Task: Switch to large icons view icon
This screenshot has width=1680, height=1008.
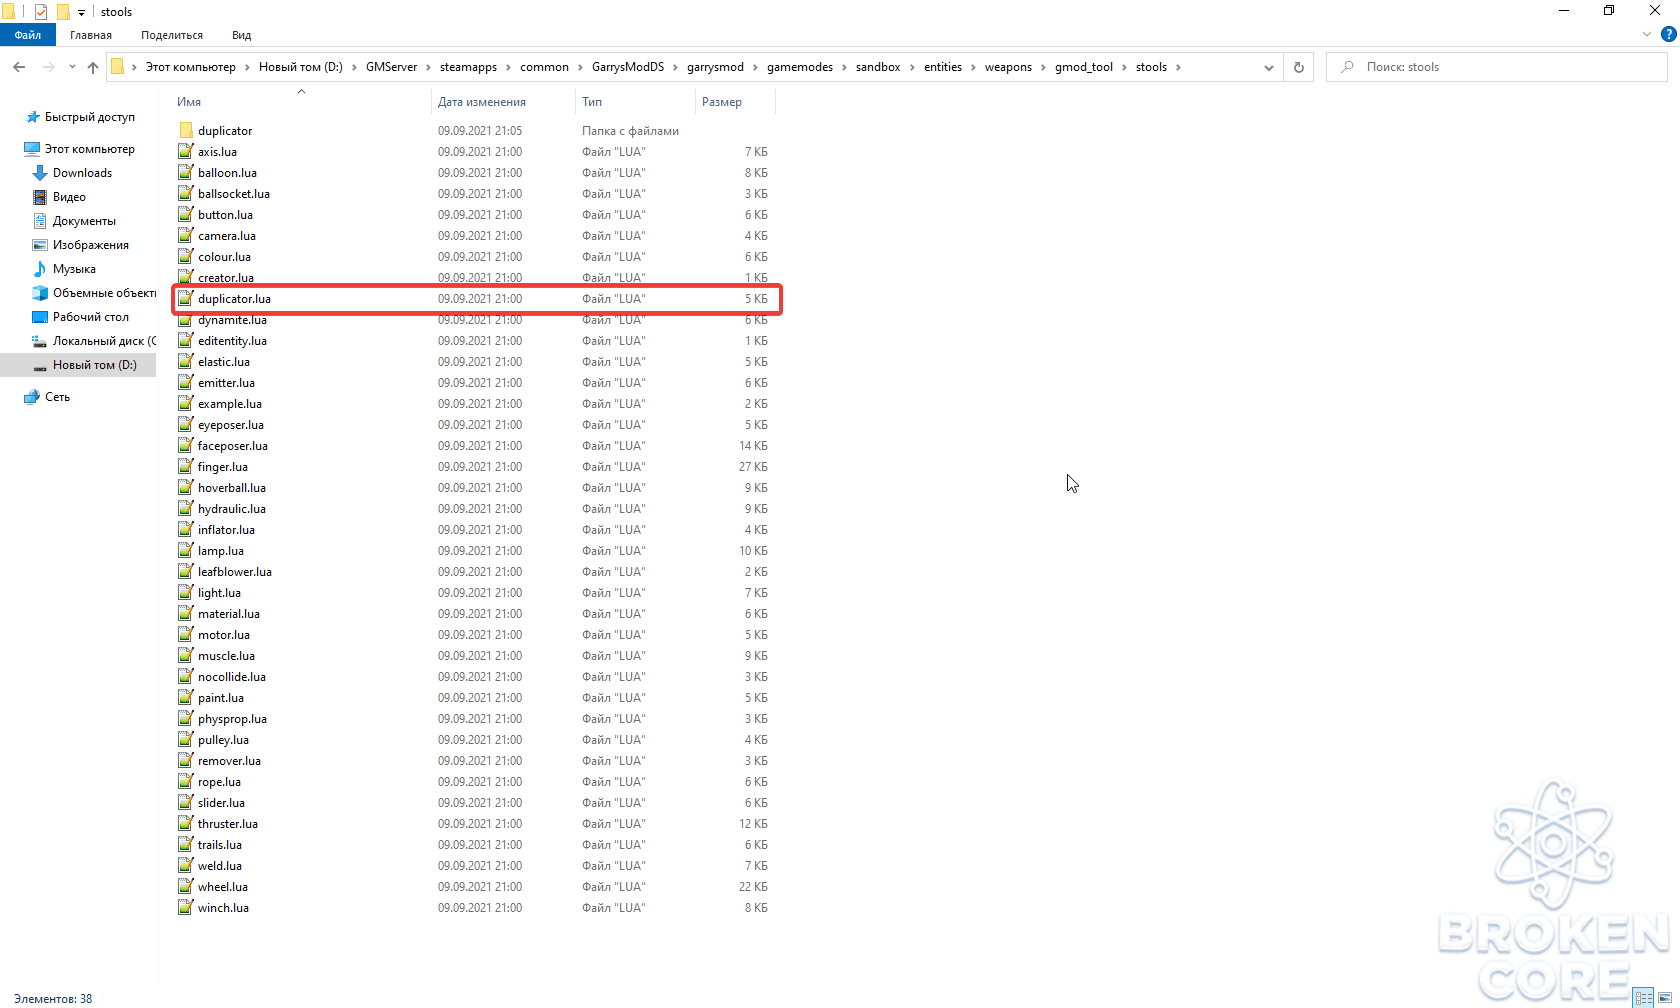Action: tap(1665, 998)
